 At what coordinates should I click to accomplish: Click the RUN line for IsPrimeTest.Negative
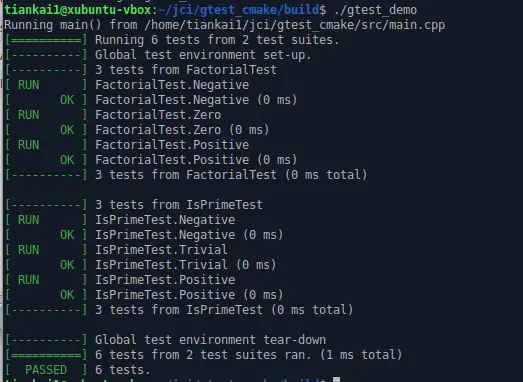coord(120,220)
